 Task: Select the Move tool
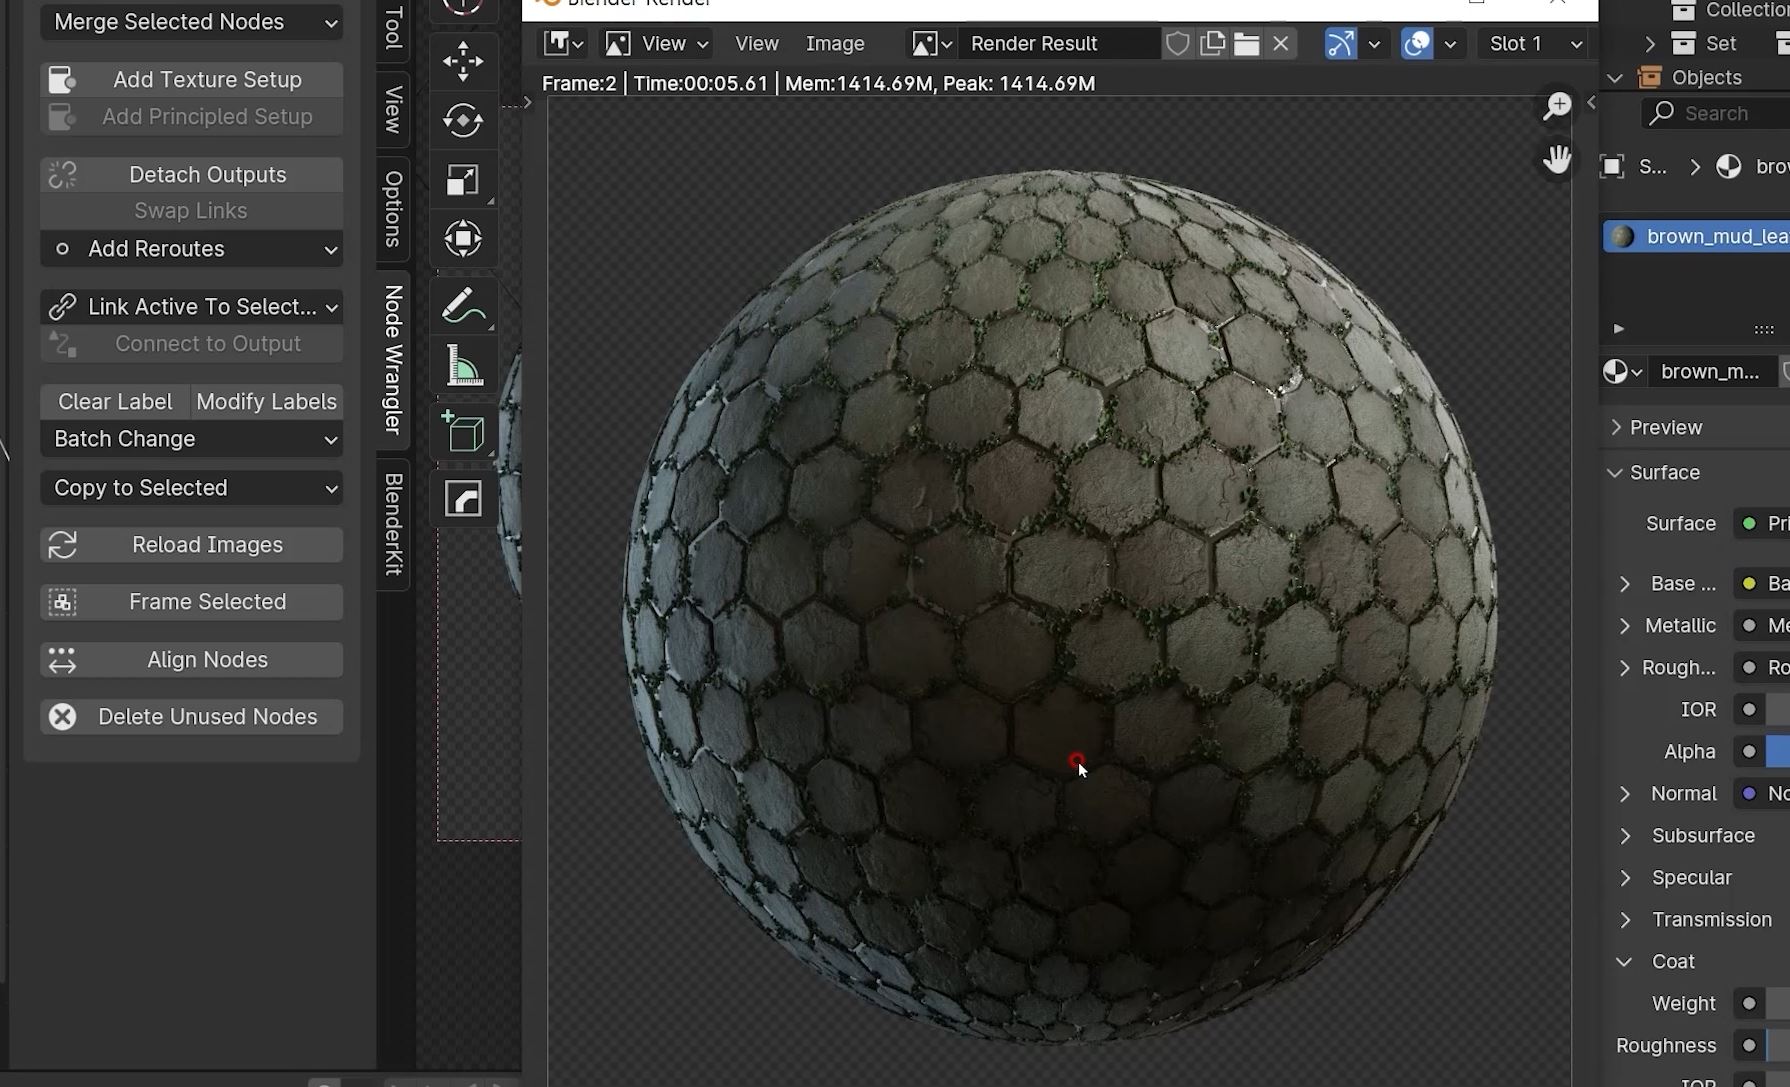462,62
